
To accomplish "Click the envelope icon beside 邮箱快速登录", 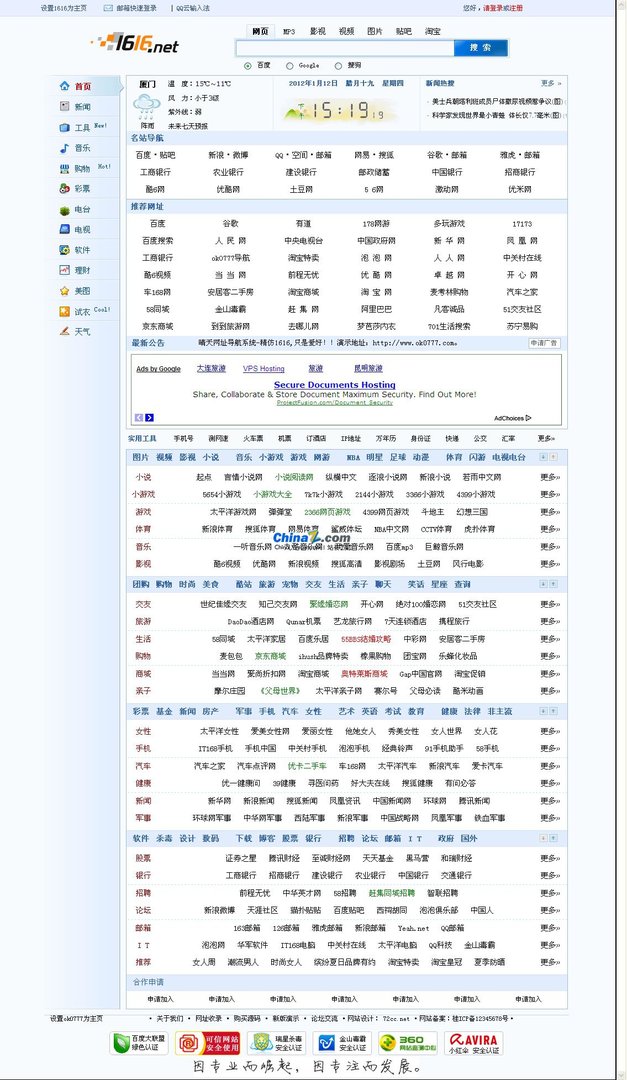I will tap(108, 8).
